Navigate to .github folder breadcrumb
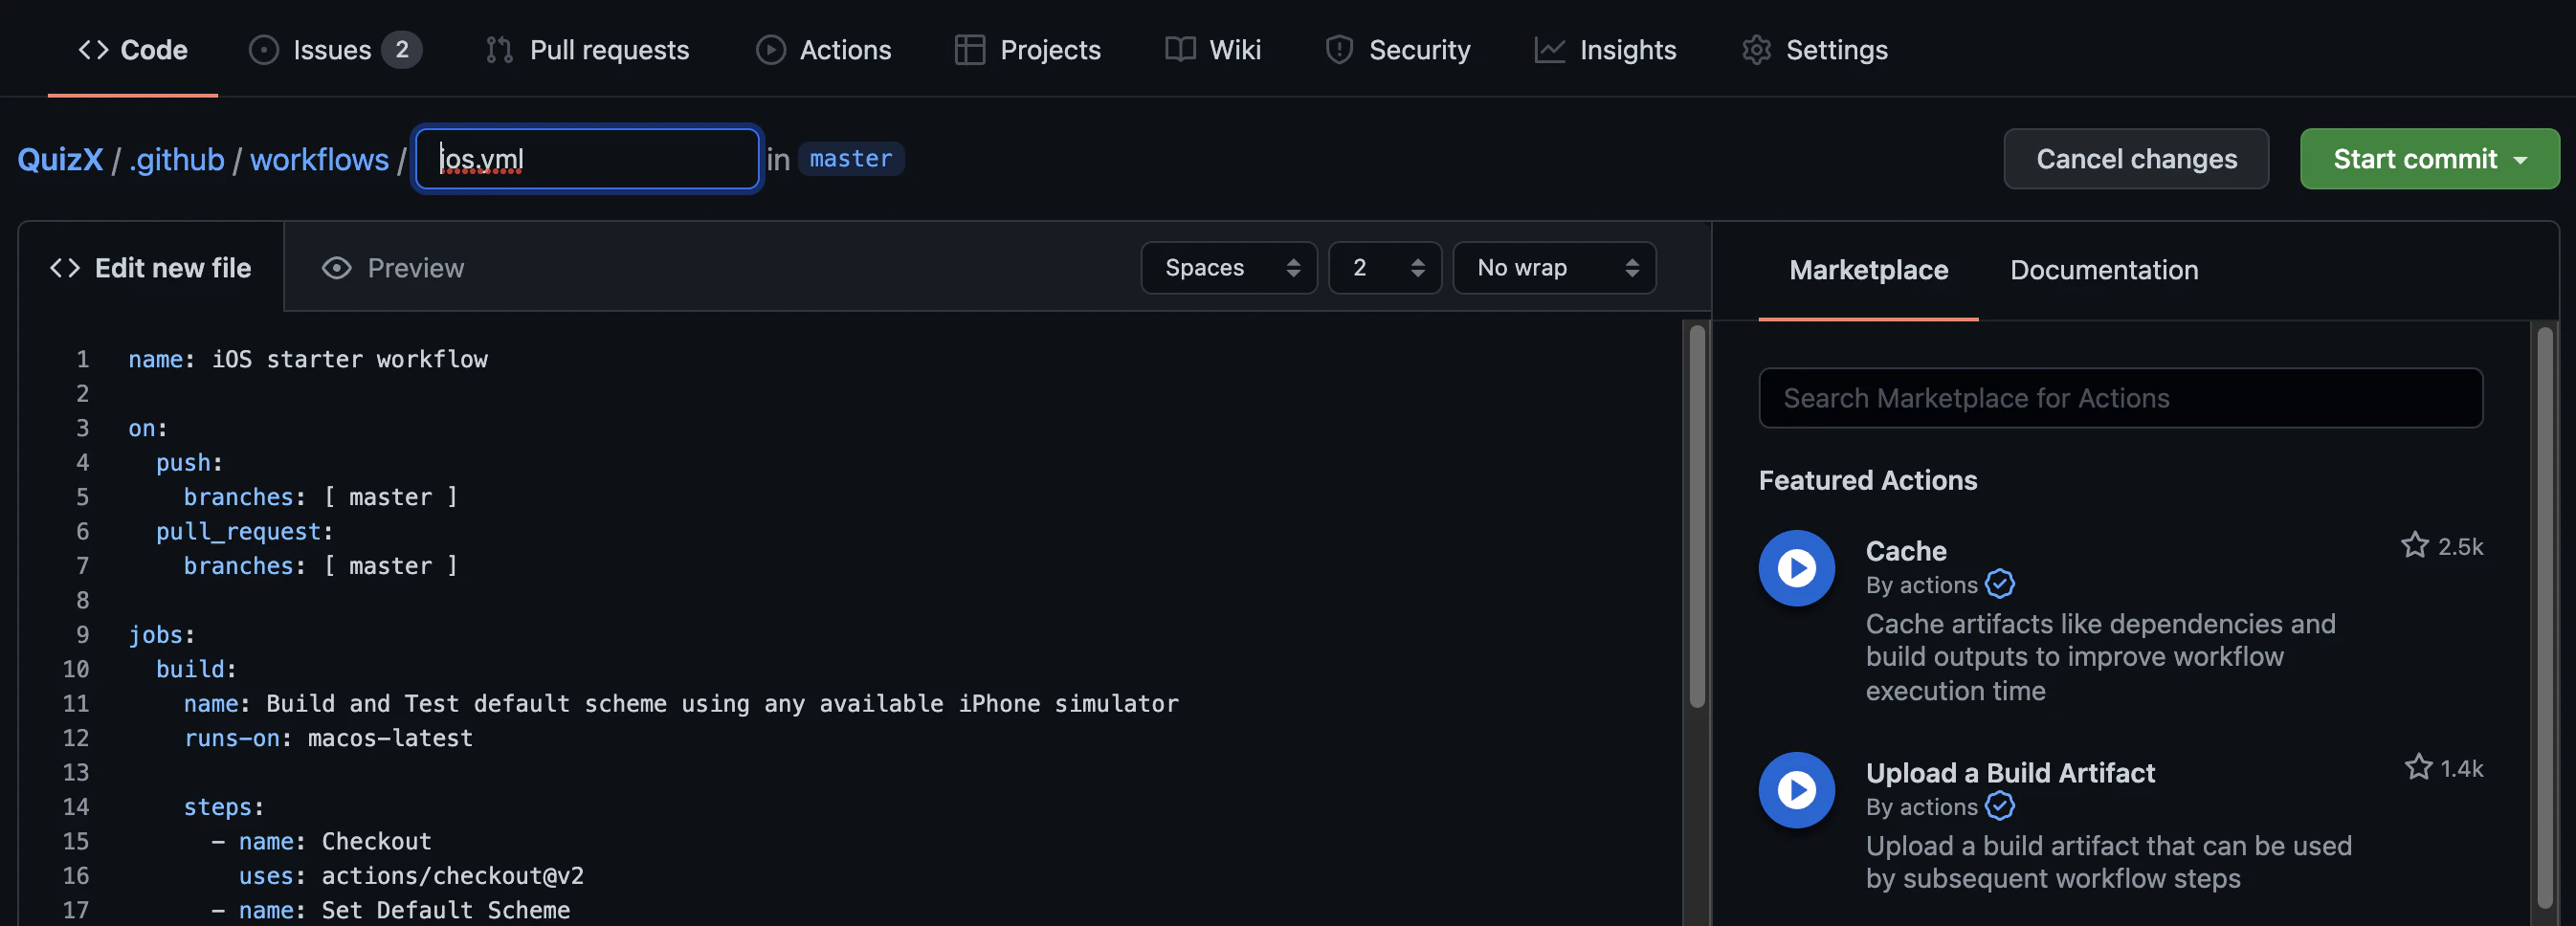2576x926 pixels. click(176, 159)
